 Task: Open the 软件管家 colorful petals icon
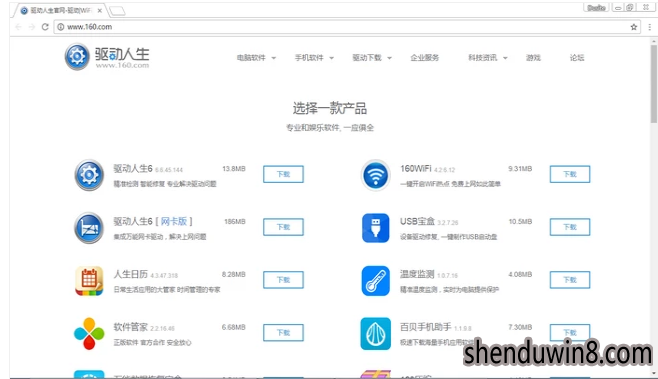[x=89, y=334]
